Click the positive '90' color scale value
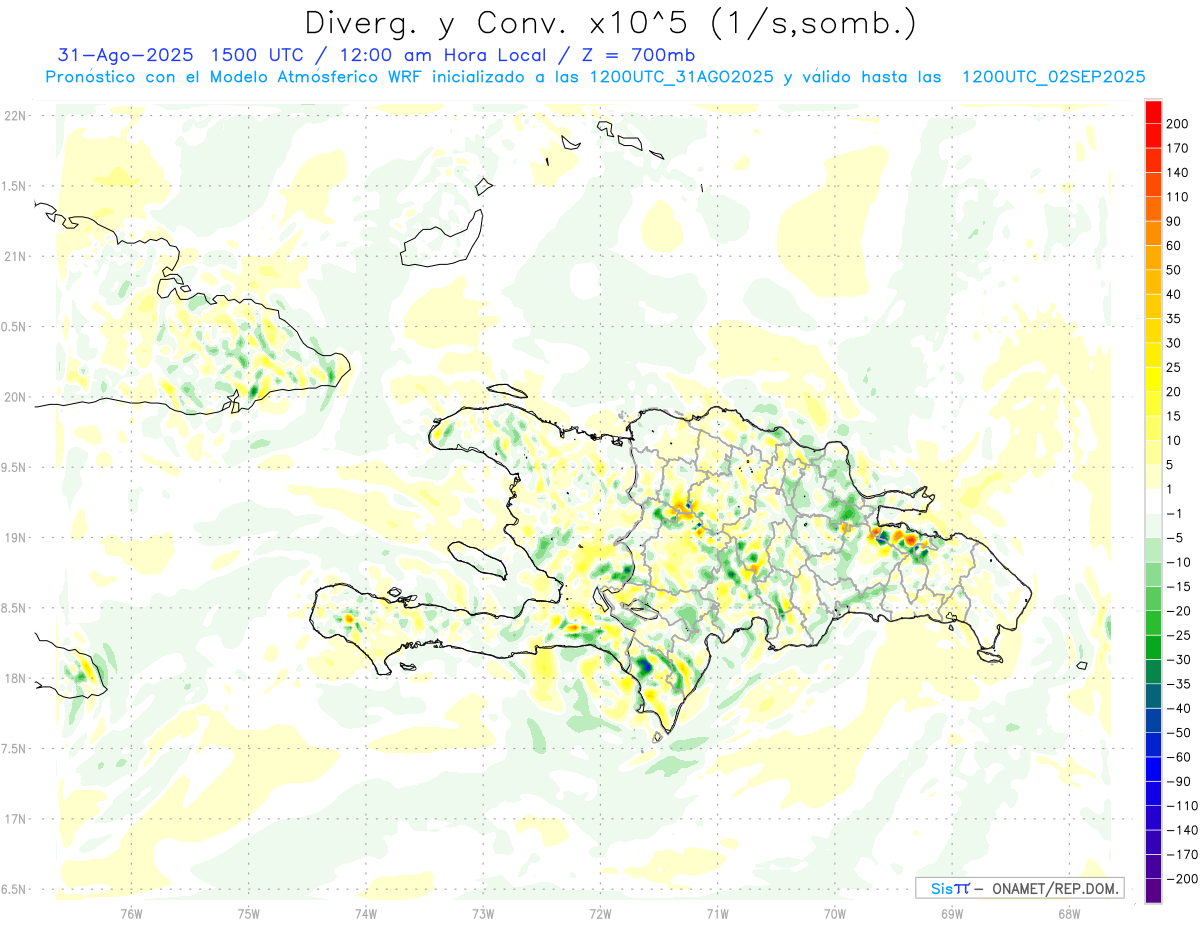Image resolution: width=1200 pixels, height=927 pixels. coord(1174,221)
